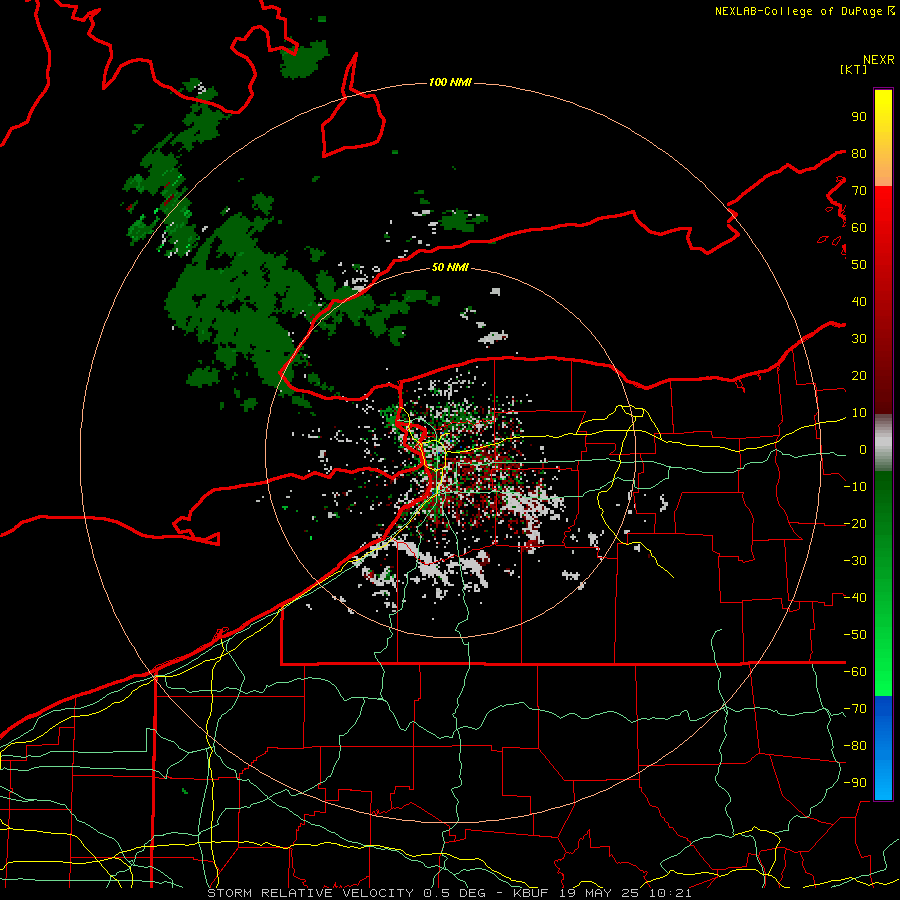The height and width of the screenshot is (900, 900).
Task: Click the 50 NMI range ring label
Action: 450,267
